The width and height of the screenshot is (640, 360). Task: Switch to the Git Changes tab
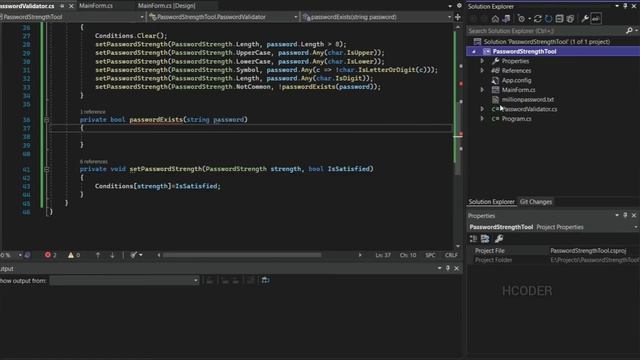tap(536, 202)
